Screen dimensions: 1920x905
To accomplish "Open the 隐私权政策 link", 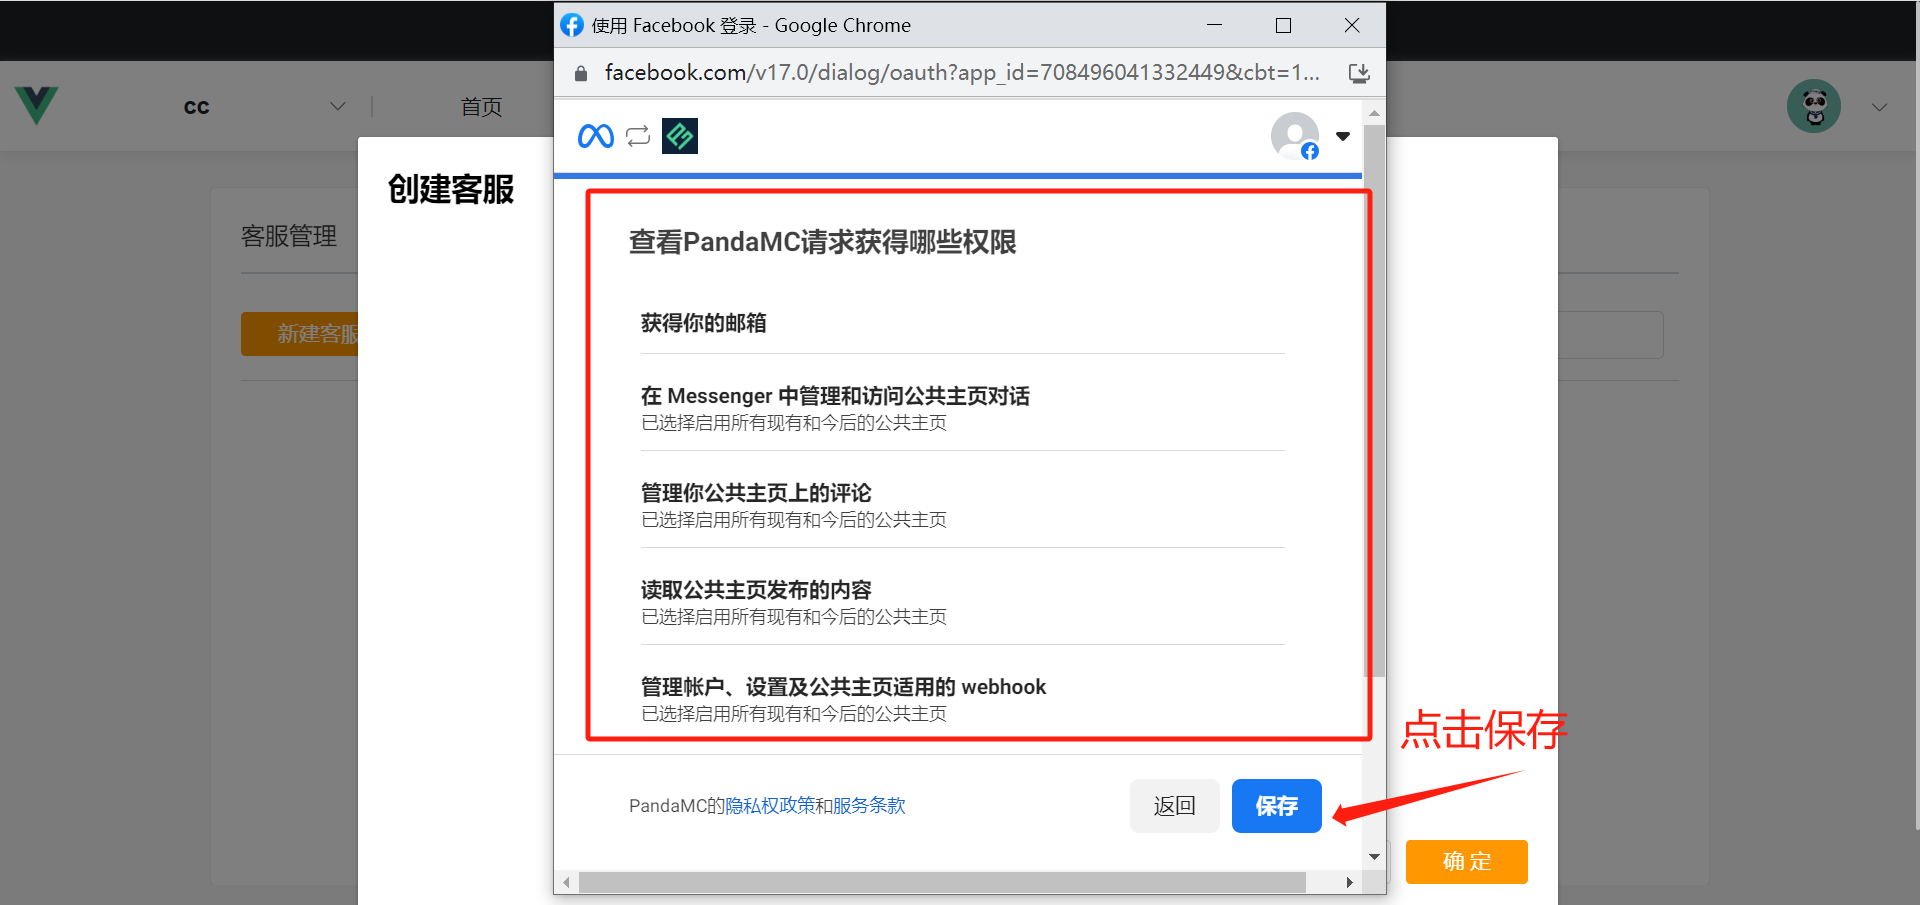I will [x=770, y=806].
